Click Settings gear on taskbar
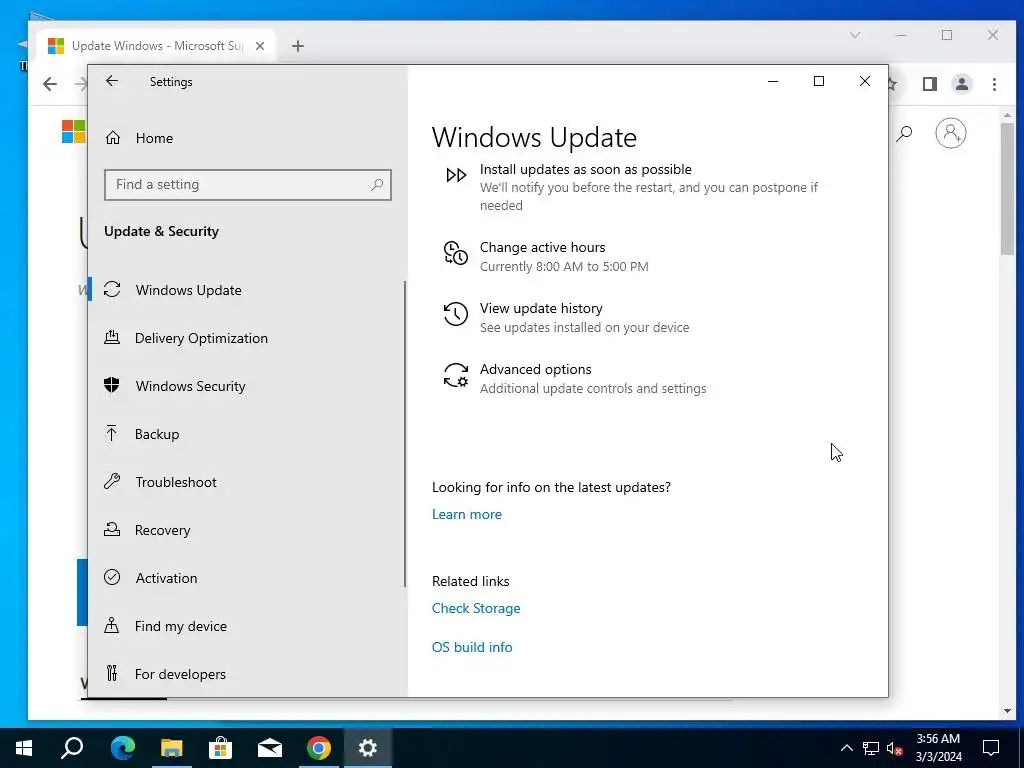This screenshot has height=768, width=1024. click(368, 748)
